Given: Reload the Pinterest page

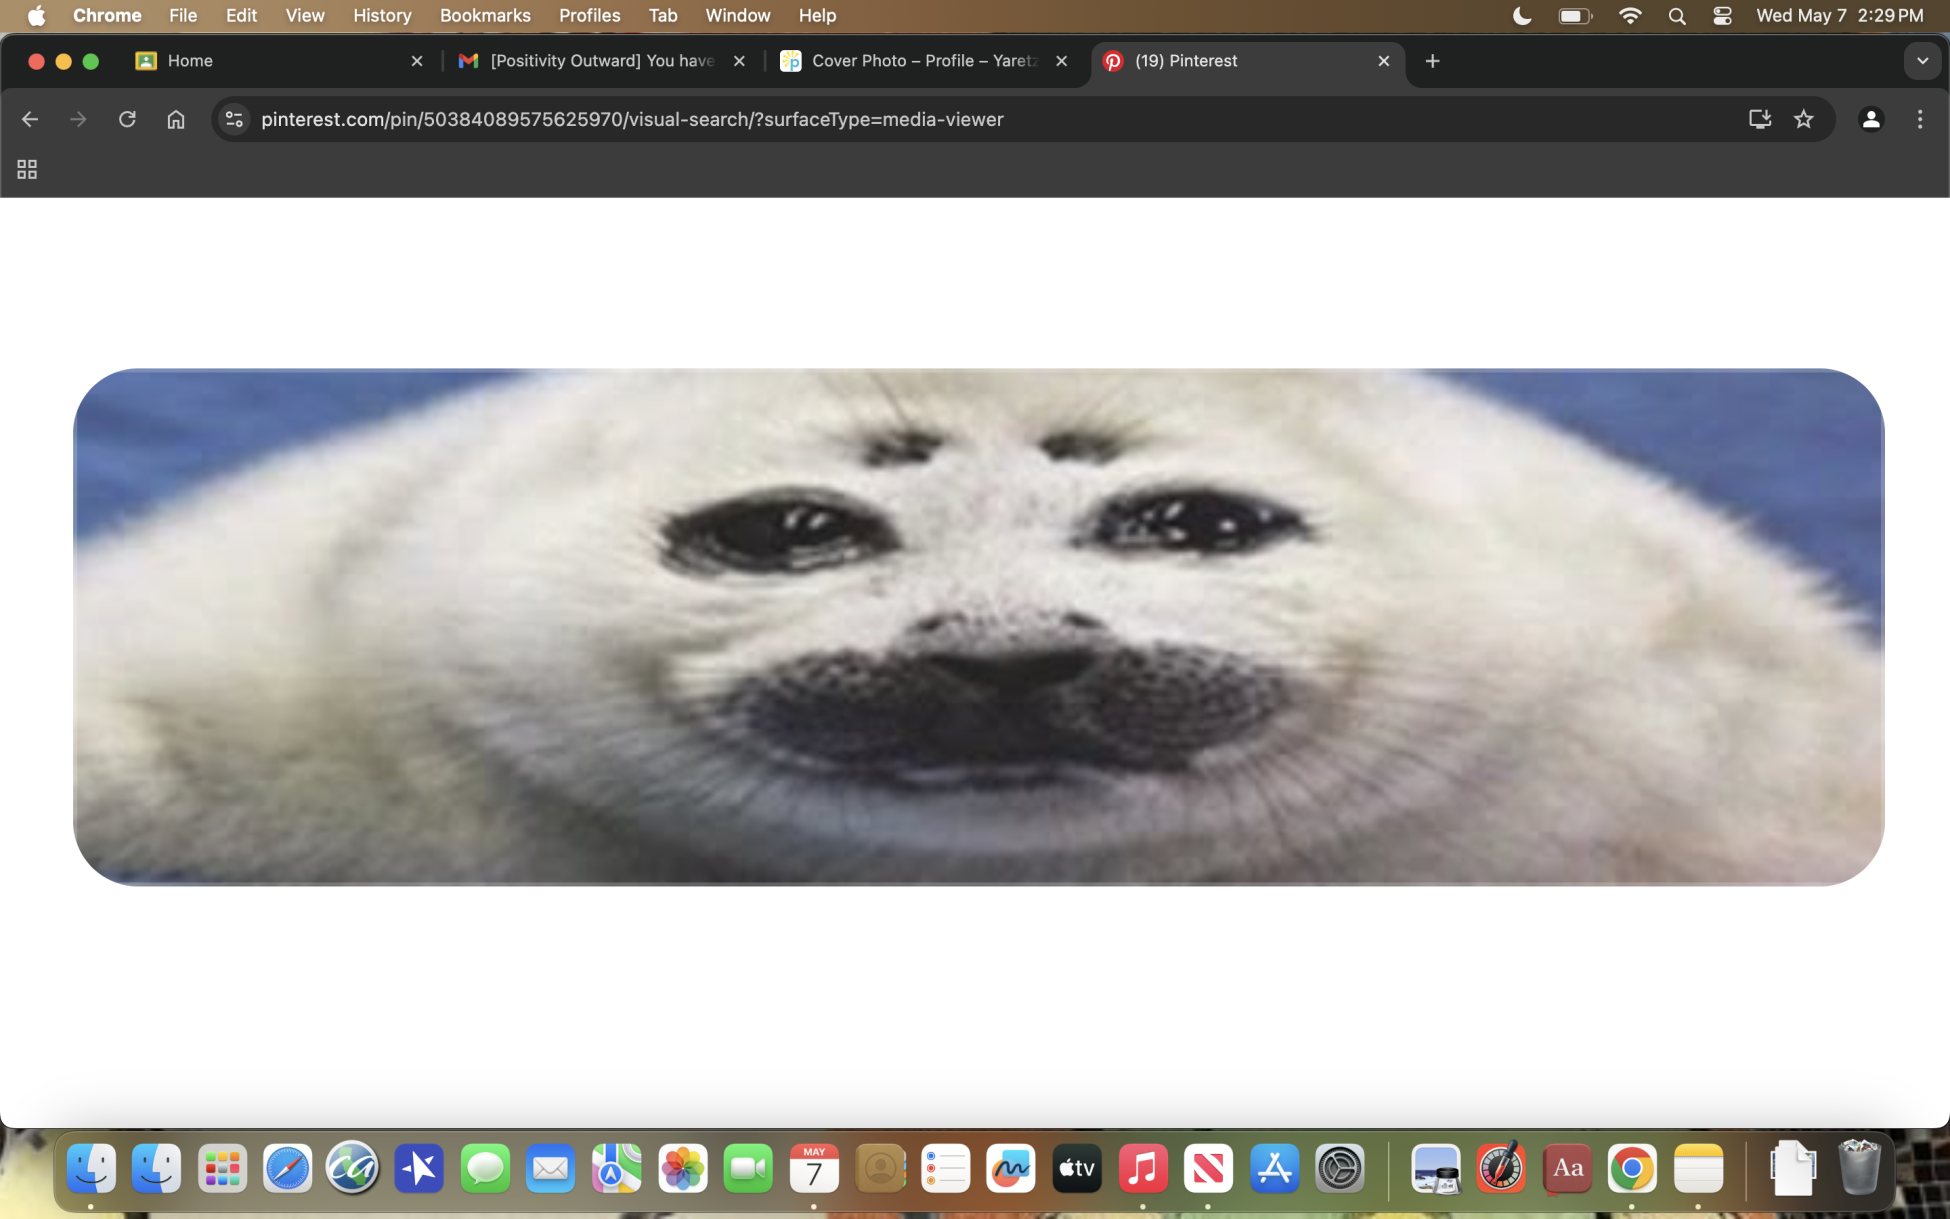Looking at the screenshot, I should tap(127, 119).
